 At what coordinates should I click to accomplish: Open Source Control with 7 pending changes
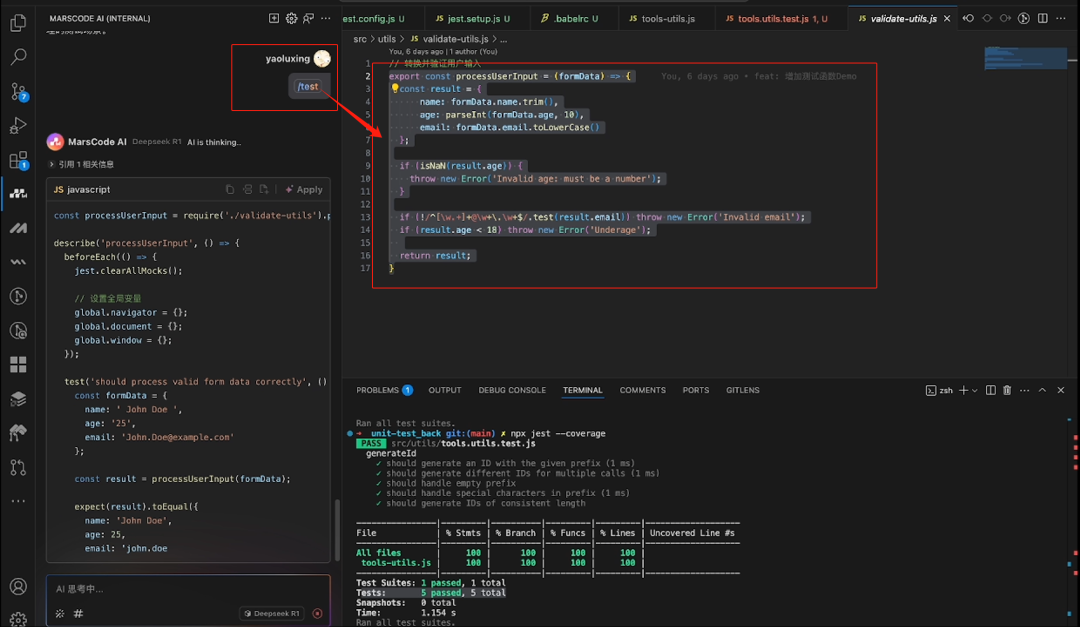pos(18,91)
